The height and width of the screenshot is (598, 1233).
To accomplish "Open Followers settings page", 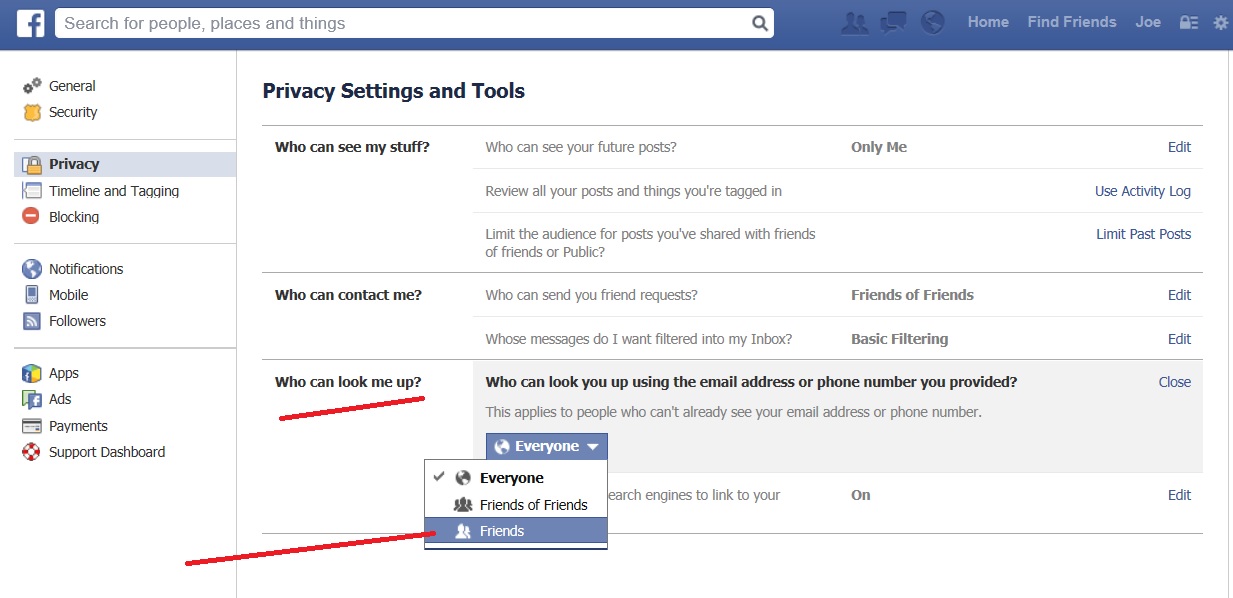I will pyautogui.click(x=77, y=321).
